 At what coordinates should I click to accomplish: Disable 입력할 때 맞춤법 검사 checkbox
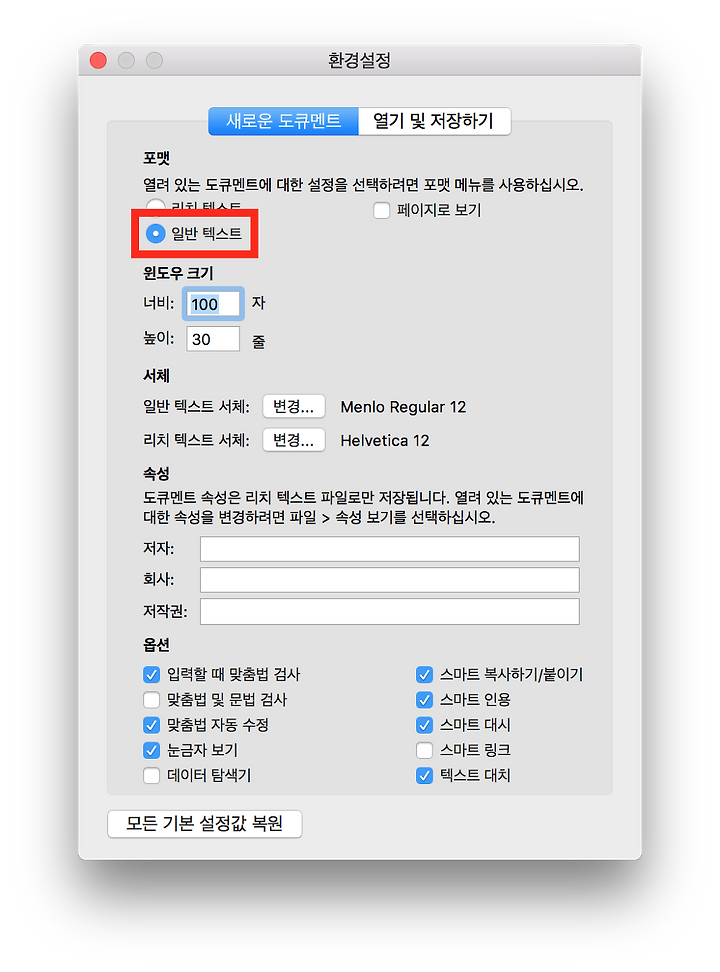151,674
